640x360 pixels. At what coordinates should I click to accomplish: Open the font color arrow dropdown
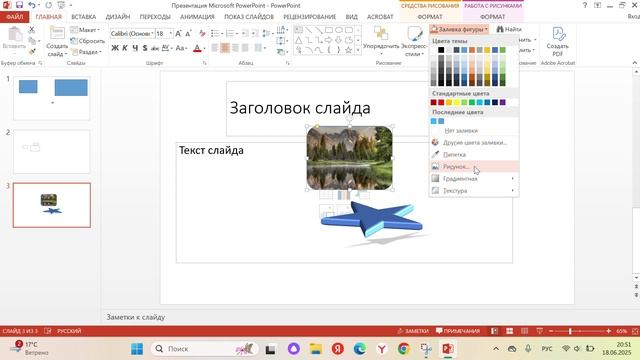(x=204, y=48)
